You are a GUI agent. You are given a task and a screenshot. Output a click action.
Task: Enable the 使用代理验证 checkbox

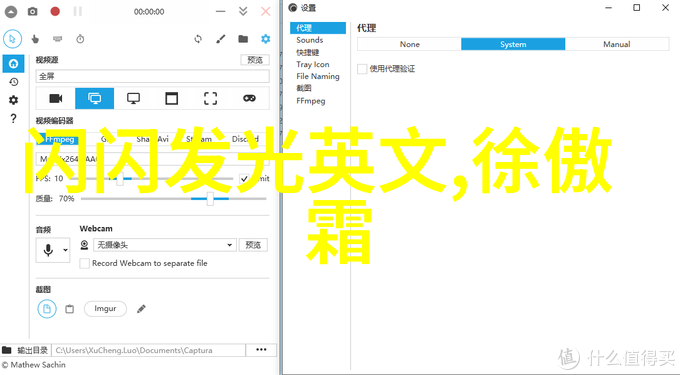[362, 69]
